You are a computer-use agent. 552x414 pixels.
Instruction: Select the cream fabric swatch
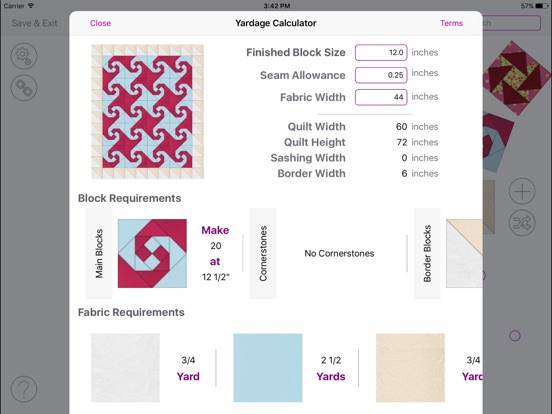pos(410,368)
